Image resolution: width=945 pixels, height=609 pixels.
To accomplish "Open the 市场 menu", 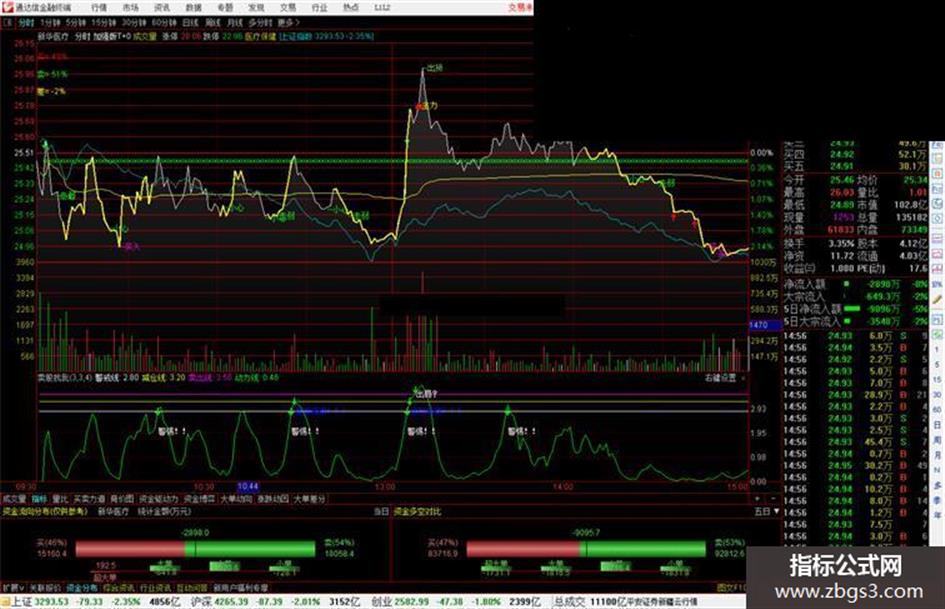I will click(130, 7).
